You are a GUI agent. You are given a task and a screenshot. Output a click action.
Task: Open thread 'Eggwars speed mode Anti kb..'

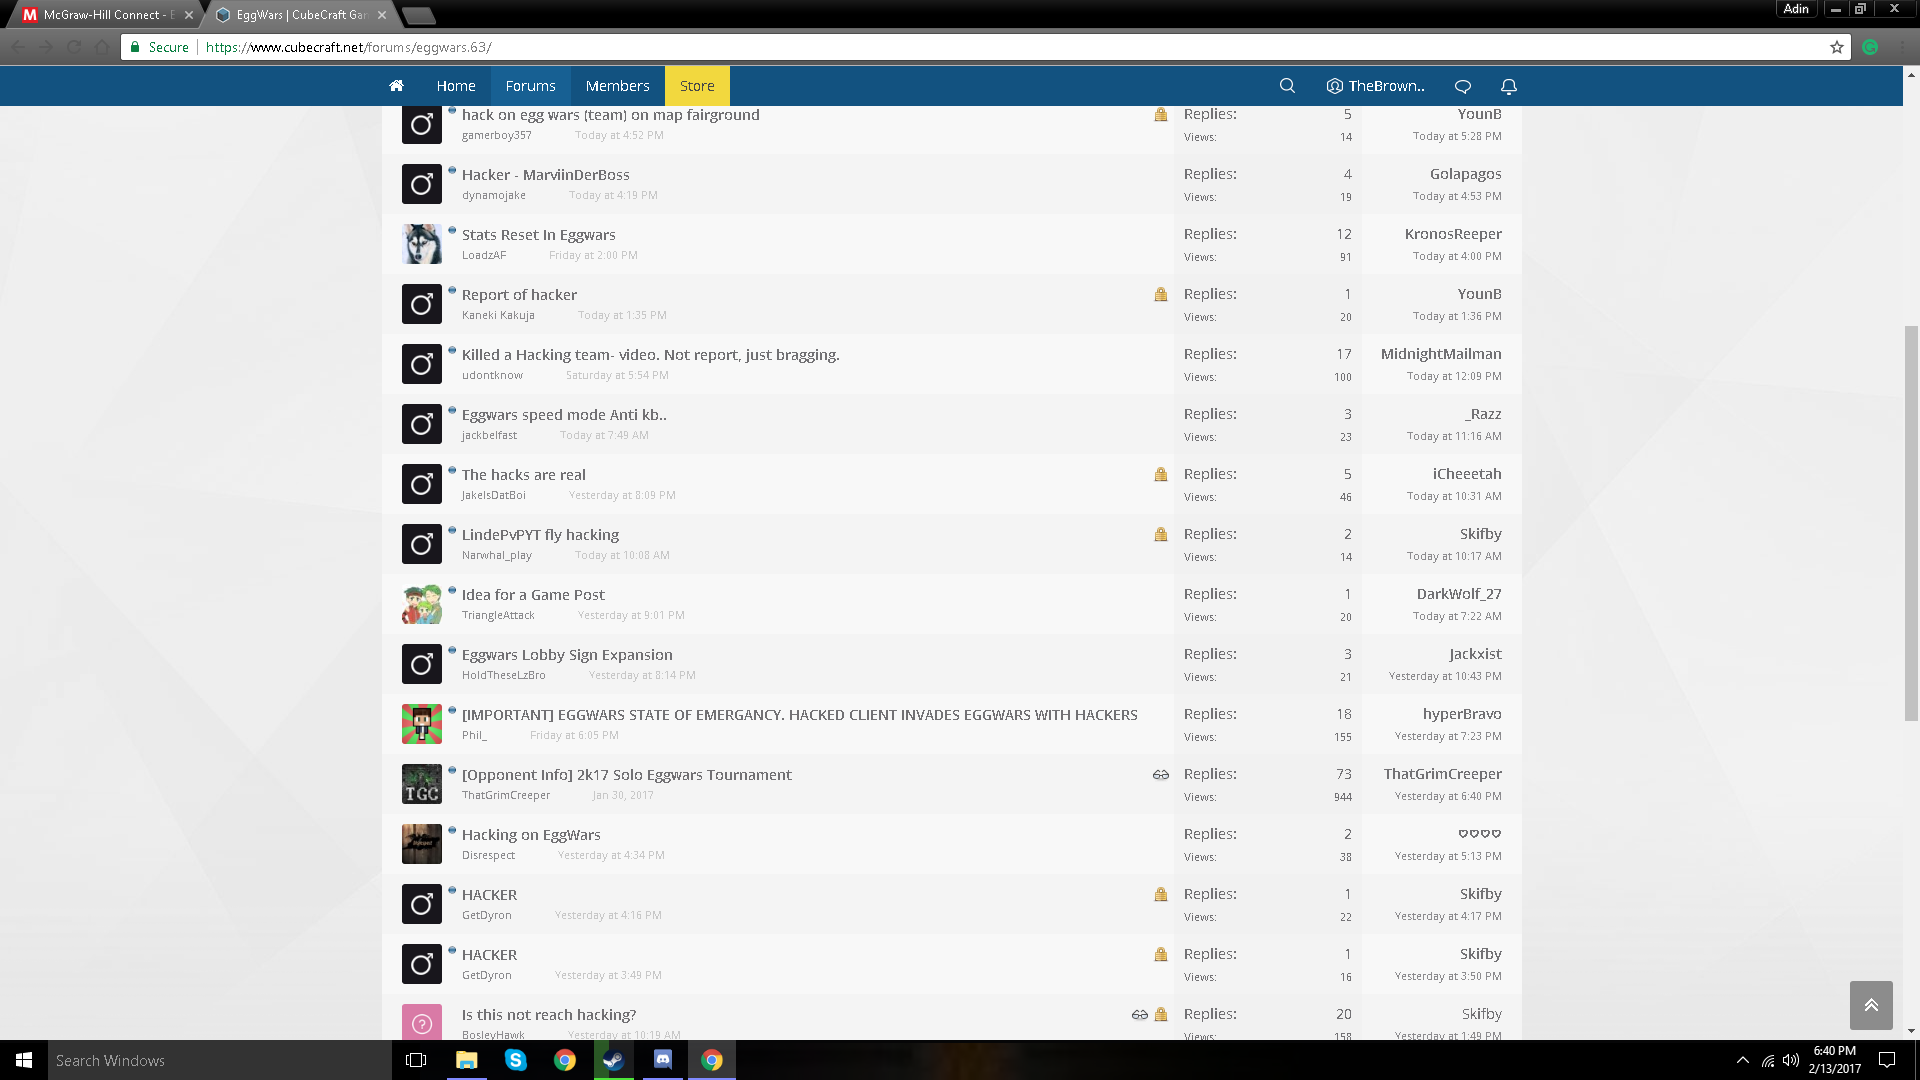[x=564, y=415]
